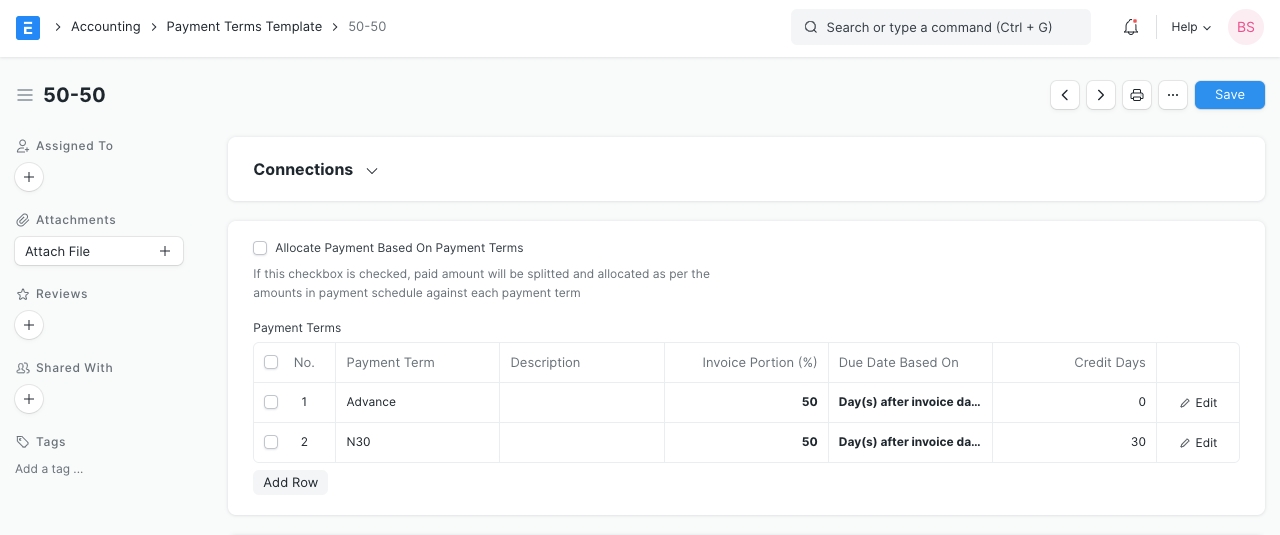Screen dimensions: 1280x535
Task: Open the three-dots more options menu
Action: click(x=1173, y=95)
